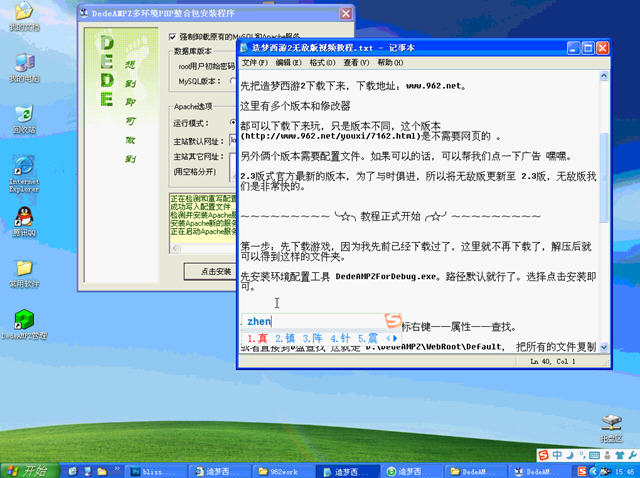This screenshot has height=478, width=640.
Task: Click the user account icon on the Sogou bar
Action: point(607,455)
